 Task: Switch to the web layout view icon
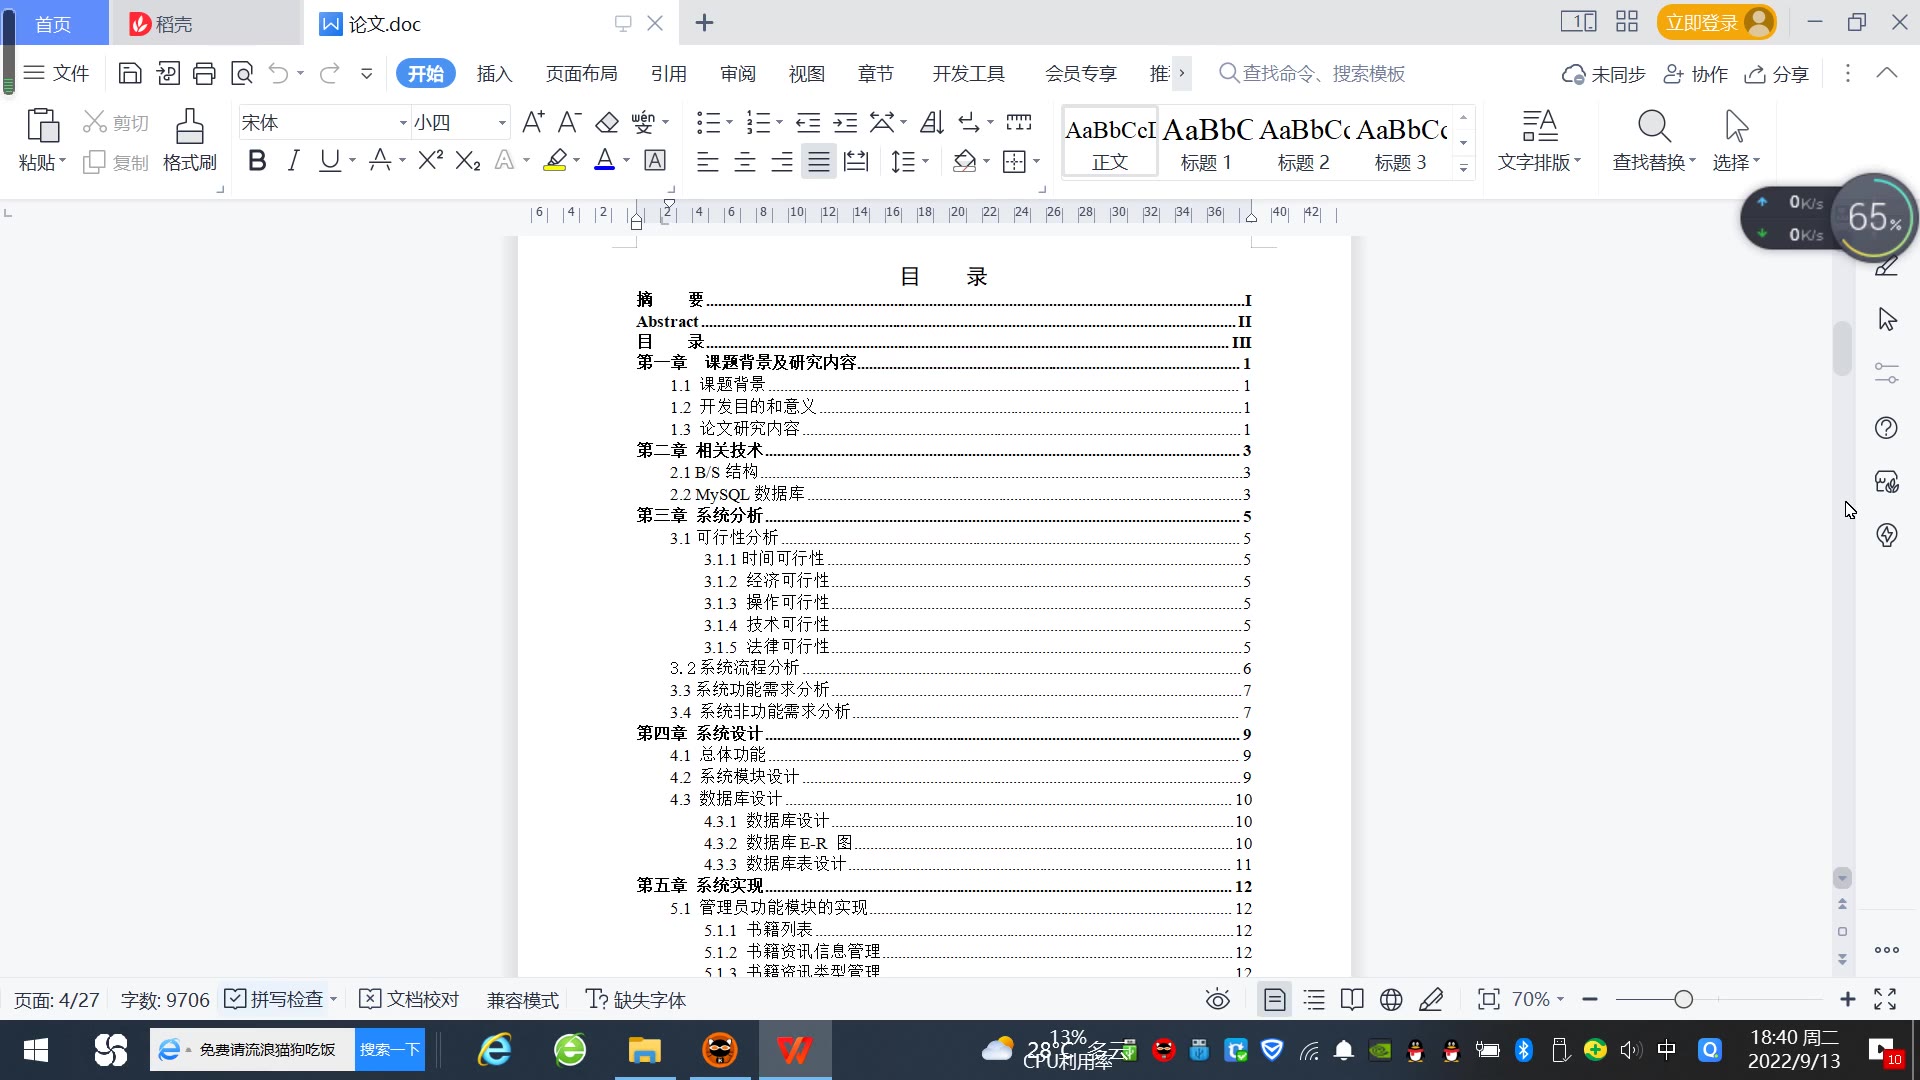(1390, 1000)
